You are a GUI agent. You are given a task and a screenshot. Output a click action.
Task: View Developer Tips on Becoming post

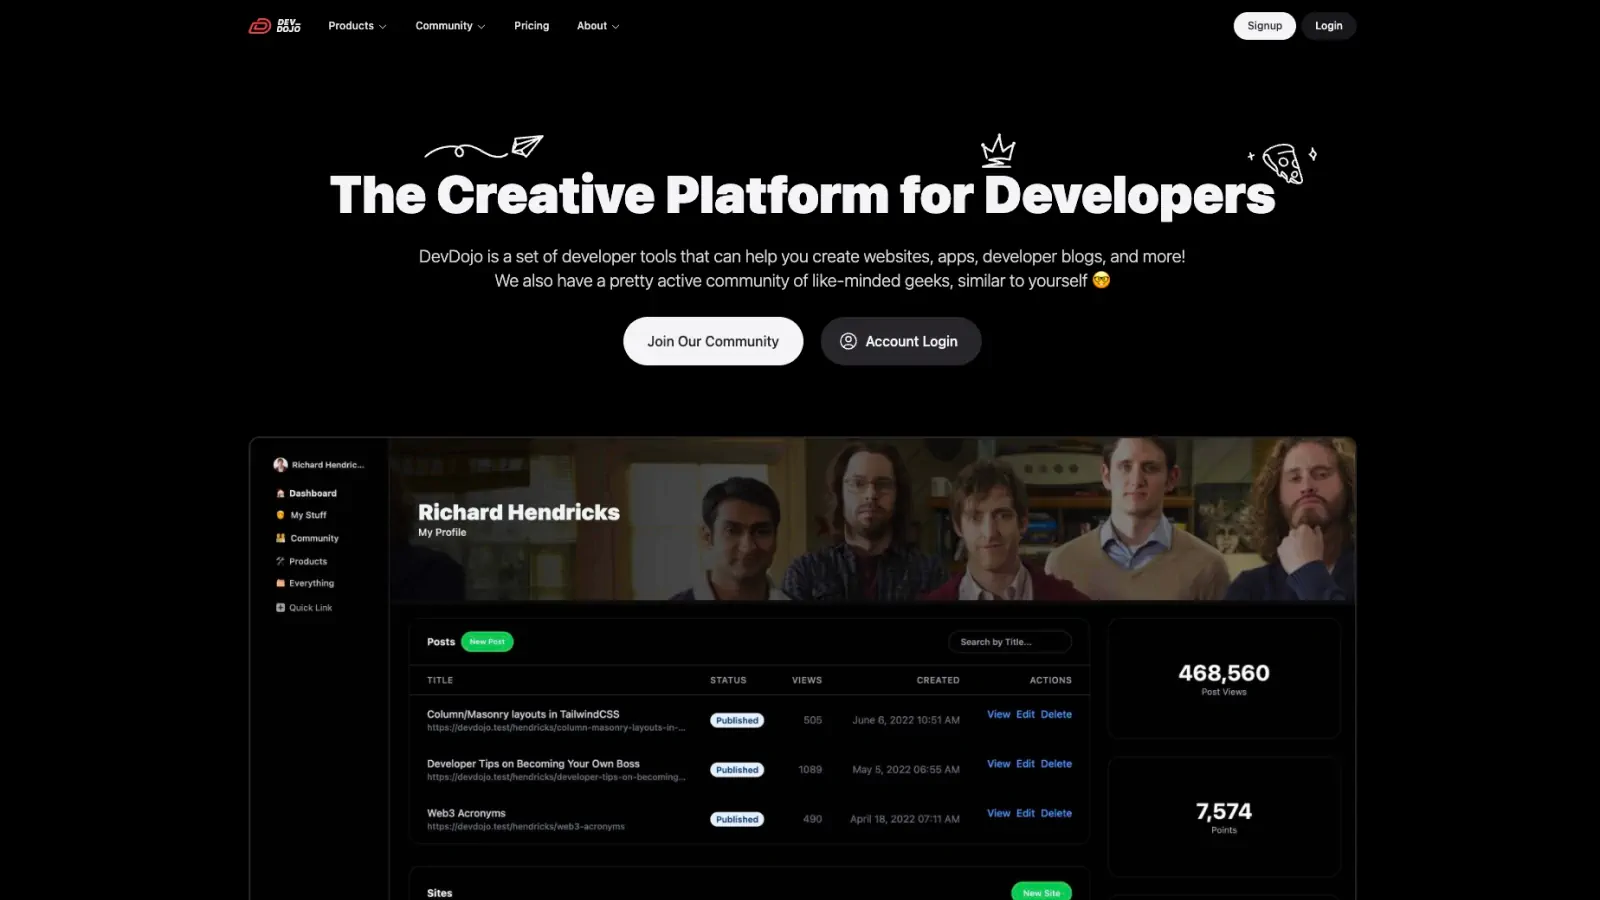click(x=998, y=764)
